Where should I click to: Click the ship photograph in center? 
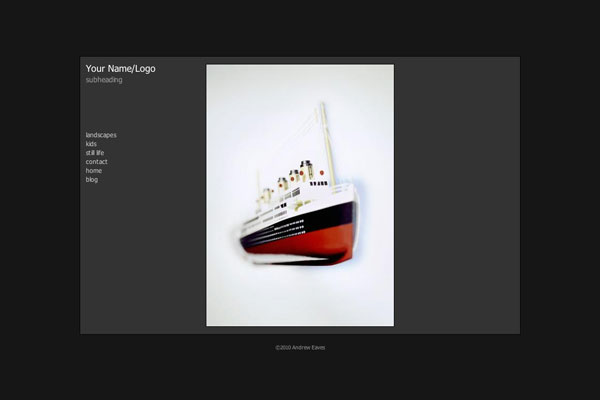click(300, 195)
